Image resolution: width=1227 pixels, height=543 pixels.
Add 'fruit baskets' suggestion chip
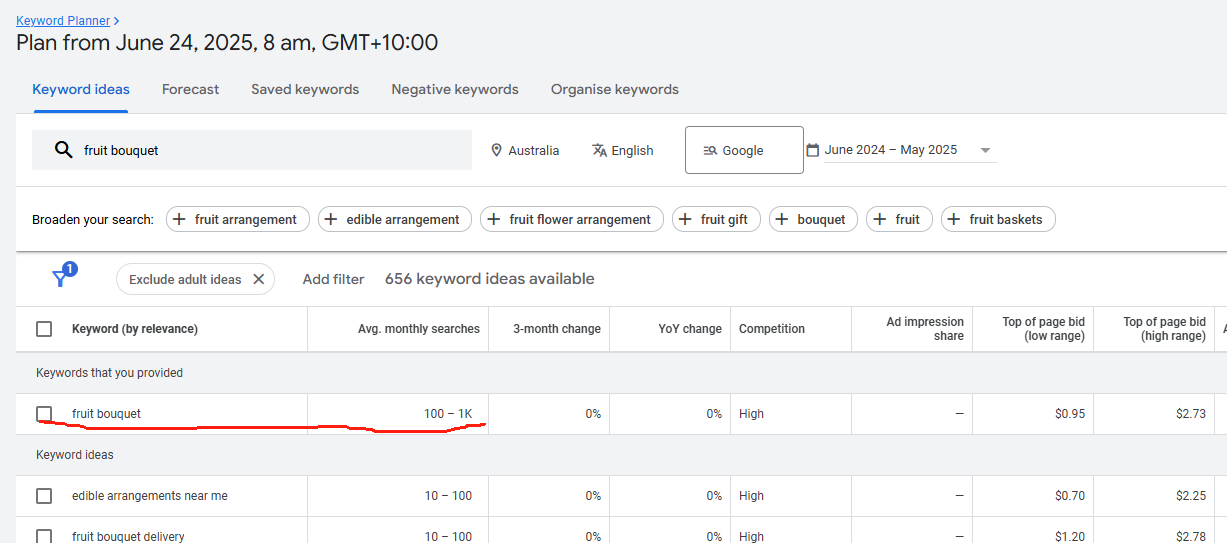pos(997,219)
